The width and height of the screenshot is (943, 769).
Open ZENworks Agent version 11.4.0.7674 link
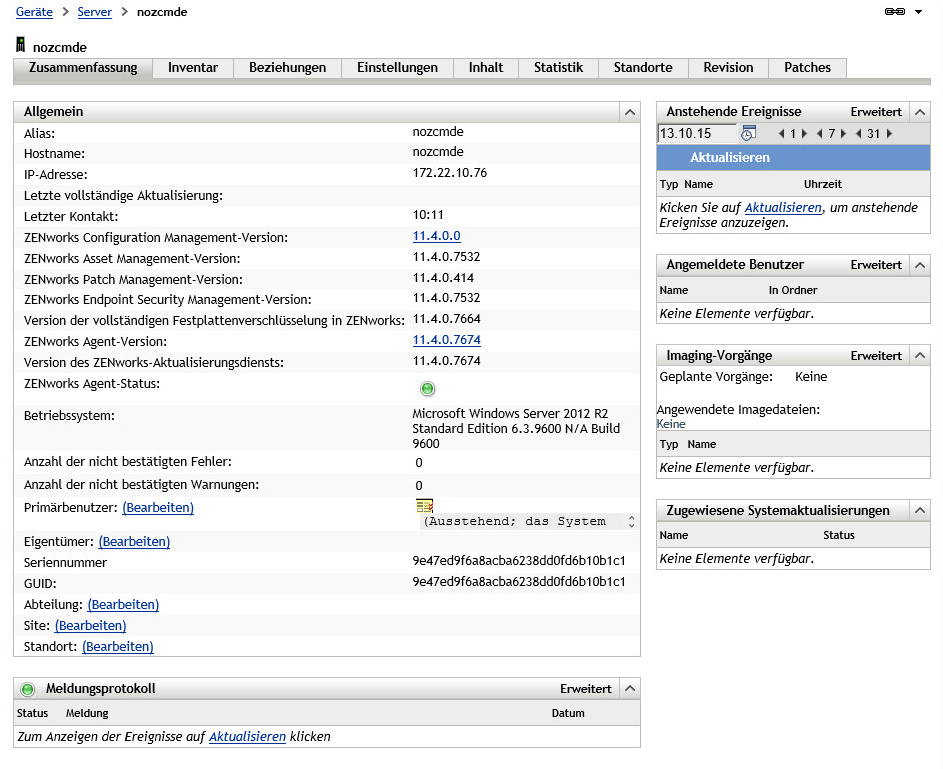pyautogui.click(x=446, y=341)
